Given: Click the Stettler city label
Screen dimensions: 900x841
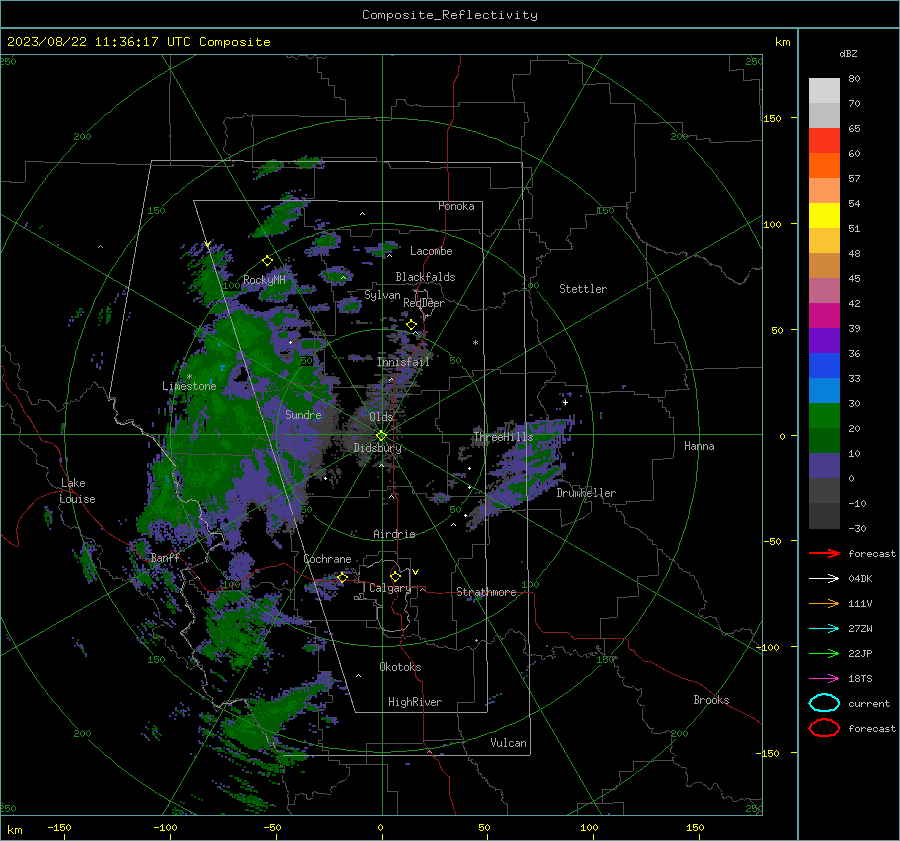Looking at the screenshot, I should 583,289.
